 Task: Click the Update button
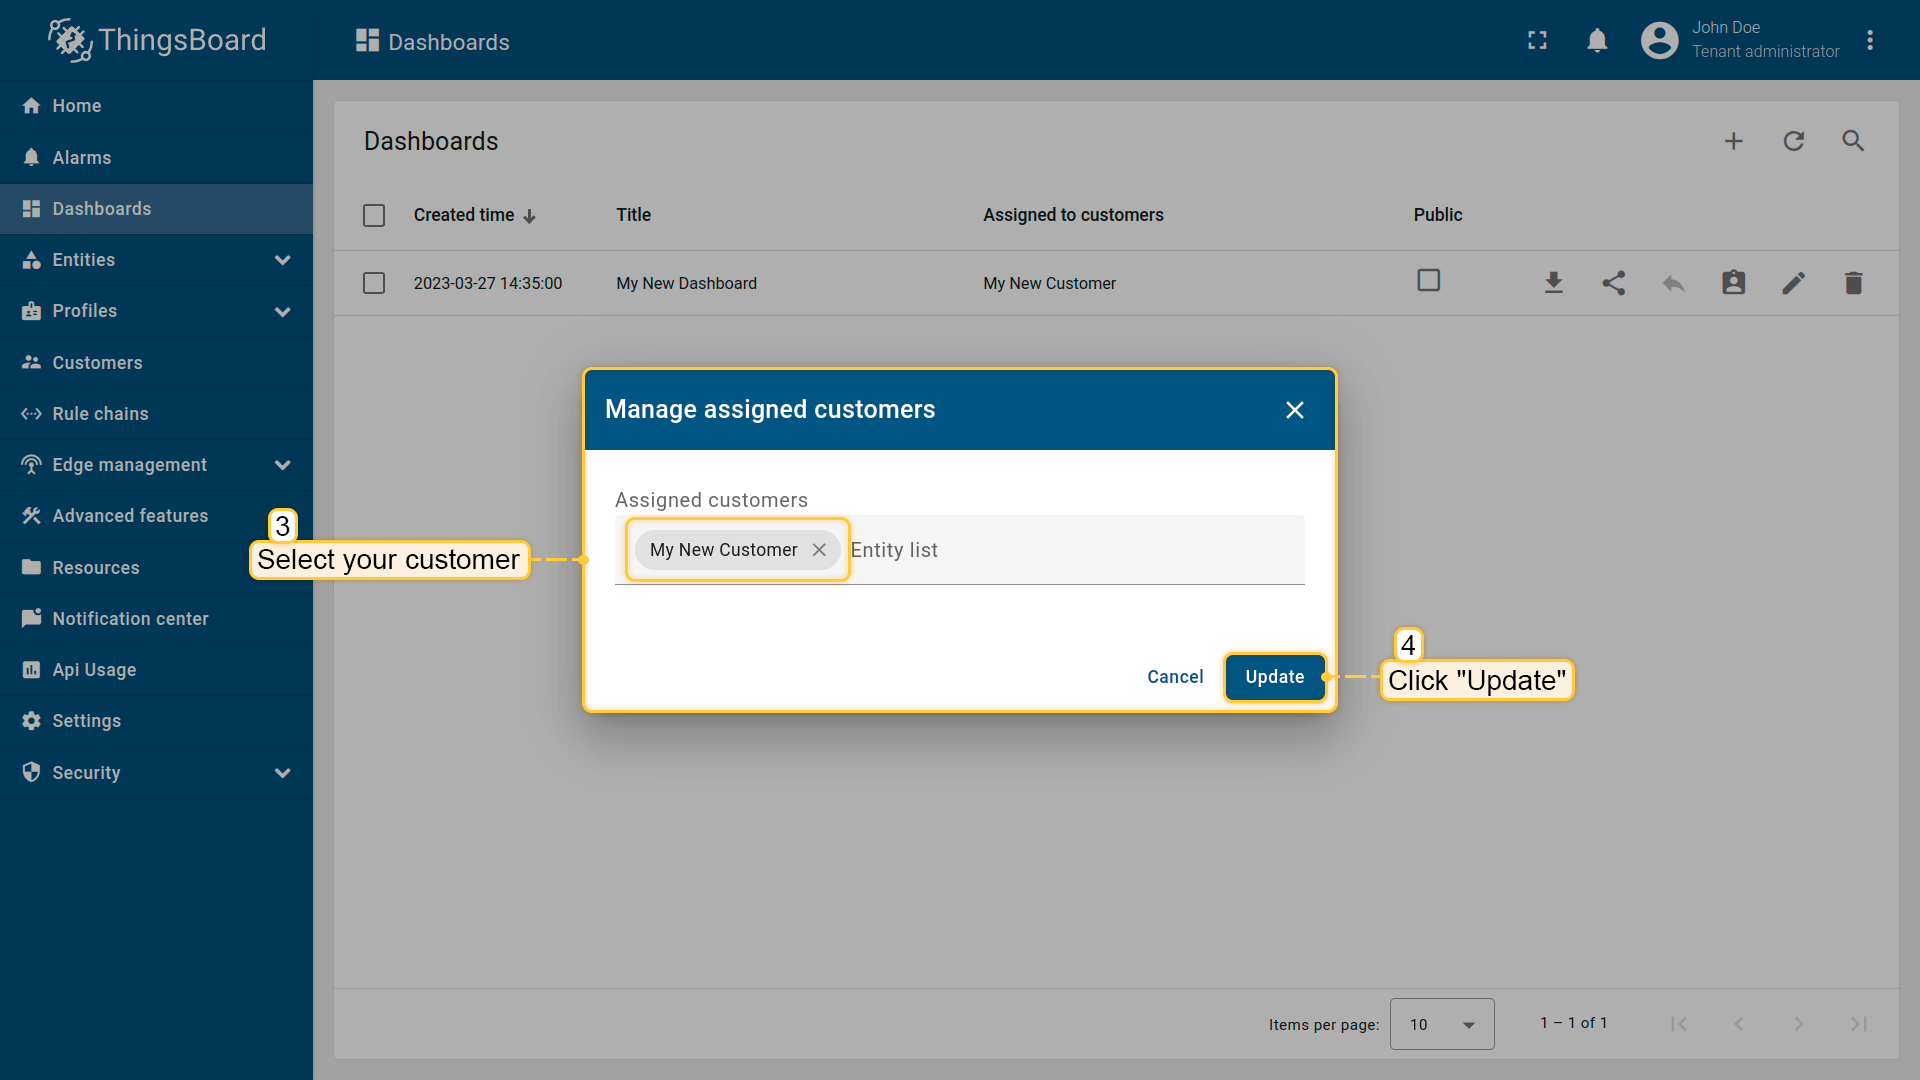(1274, 677)
